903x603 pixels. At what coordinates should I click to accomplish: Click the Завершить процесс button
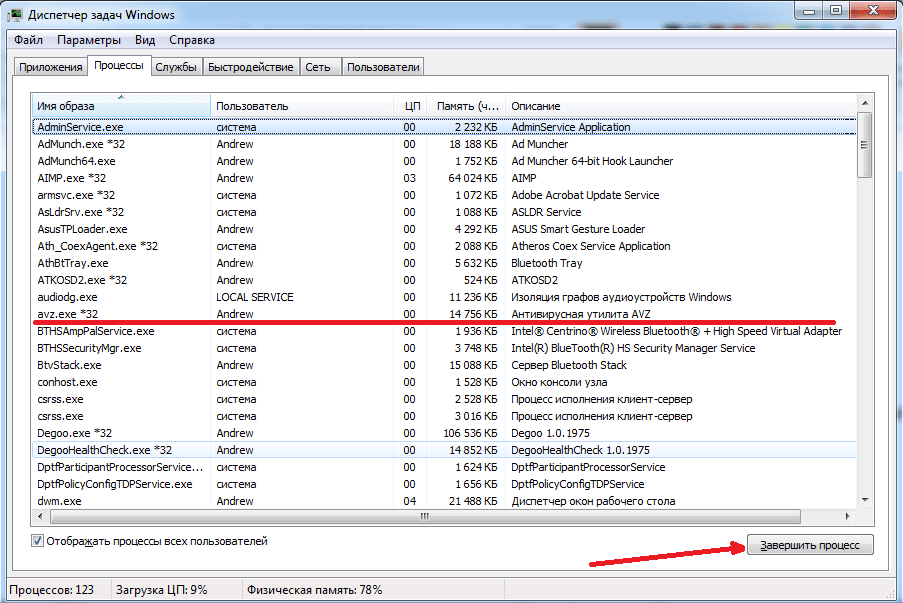(x=810, y=544)
